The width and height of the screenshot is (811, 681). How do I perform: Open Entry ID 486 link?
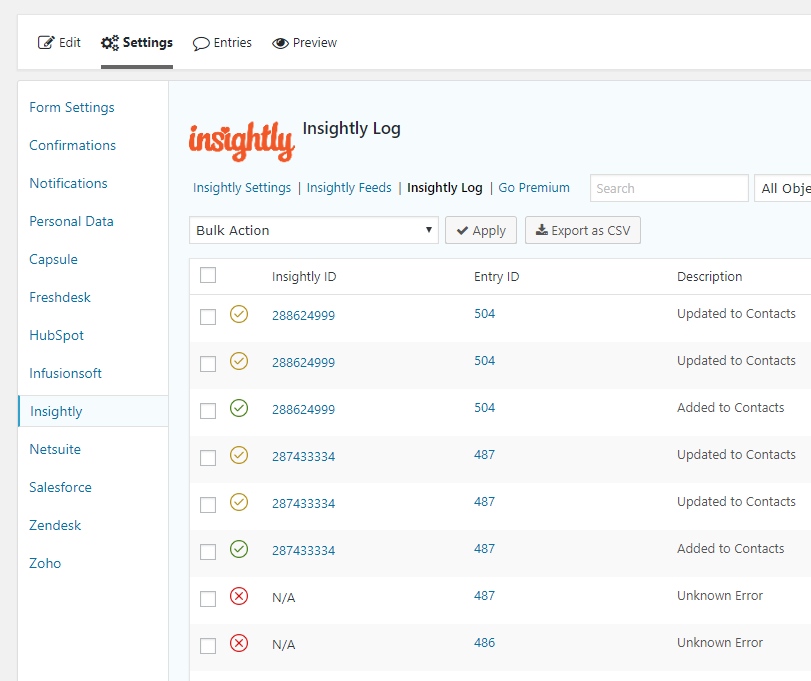click(485, 643)
